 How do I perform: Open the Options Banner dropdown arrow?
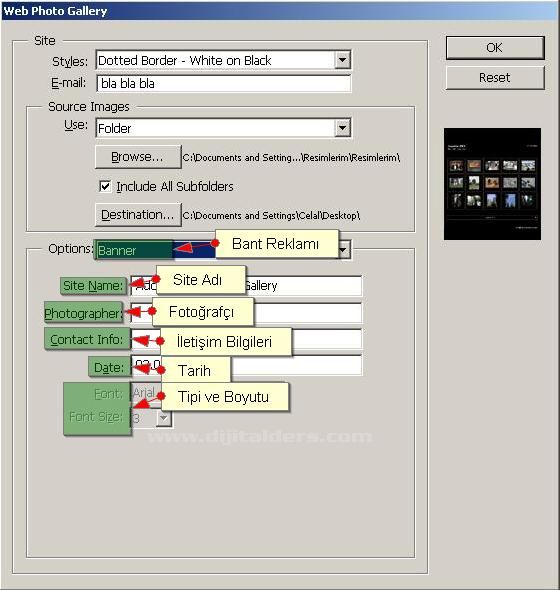(344, 250)
